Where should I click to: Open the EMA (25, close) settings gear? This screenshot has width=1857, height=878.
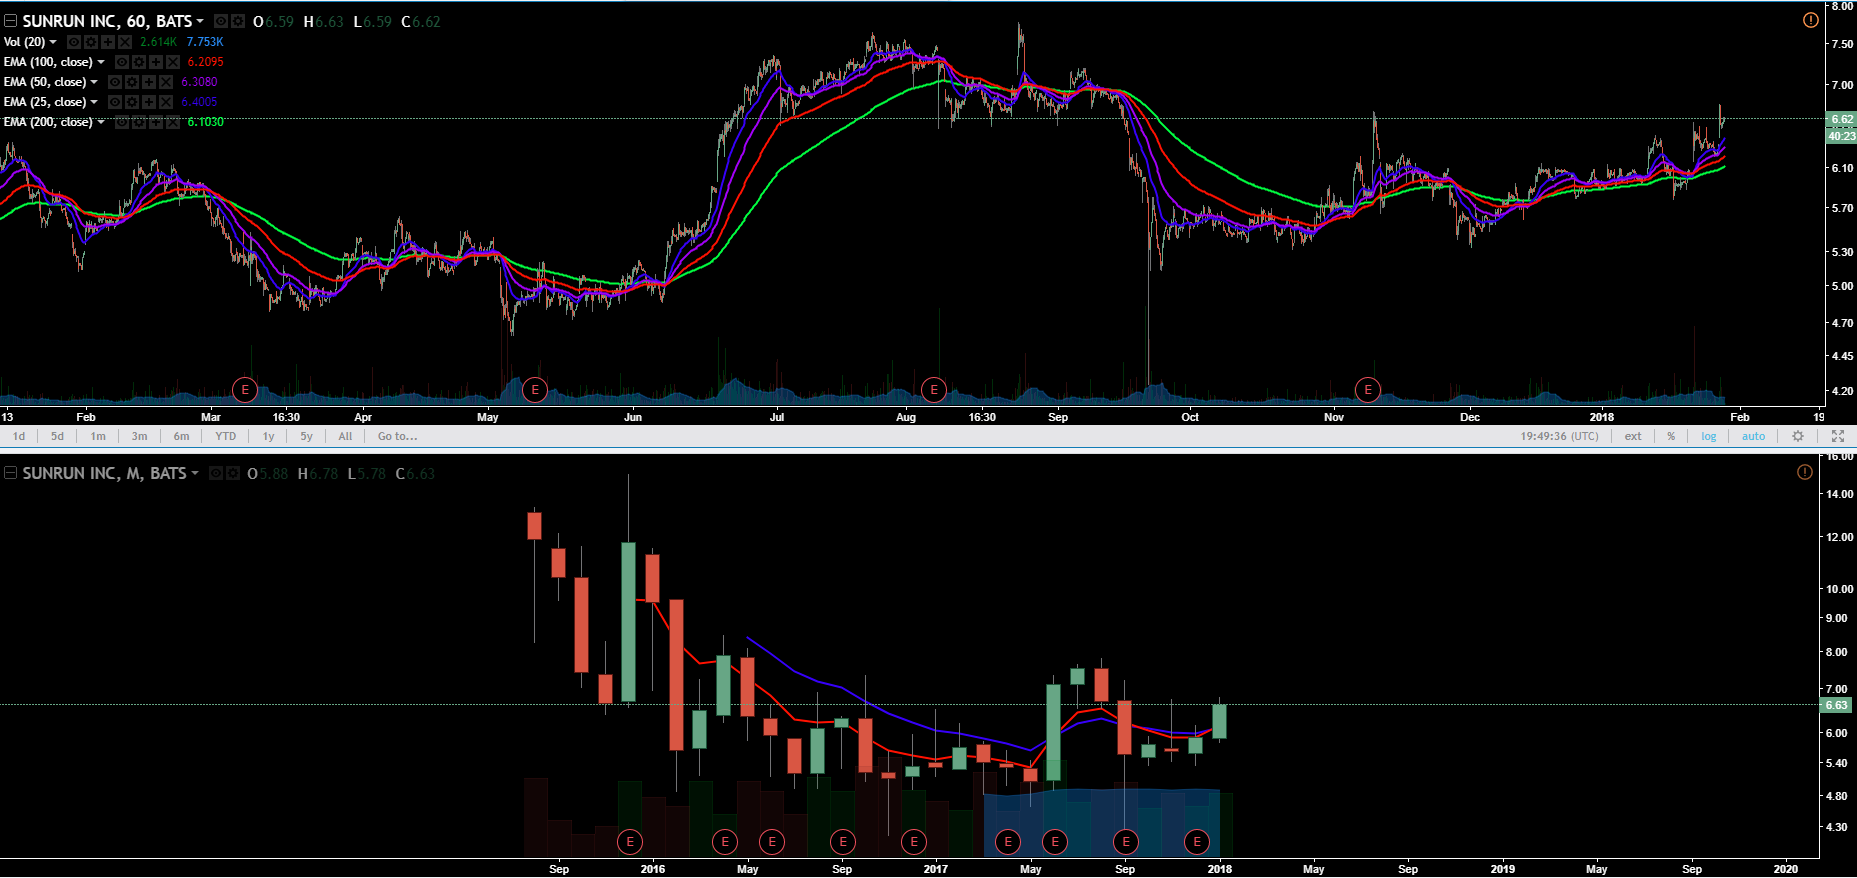pyautogui.click(x=132, y=102)
